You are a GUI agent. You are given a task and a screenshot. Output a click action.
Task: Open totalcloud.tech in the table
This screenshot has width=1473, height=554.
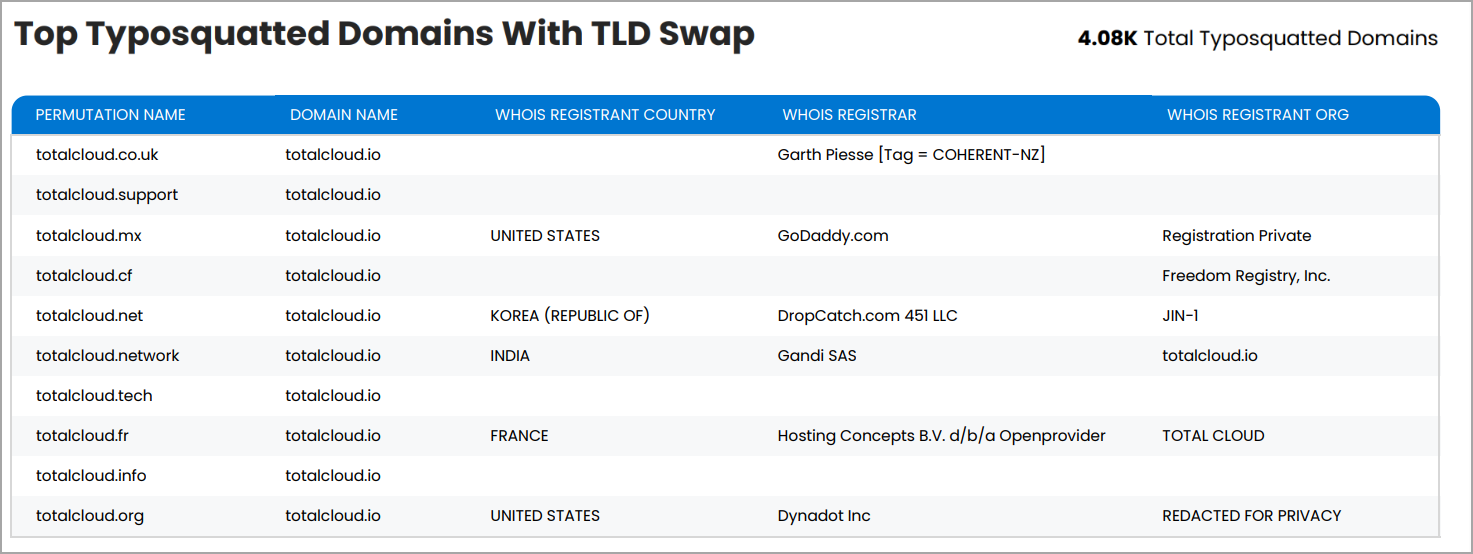(94, 396)
